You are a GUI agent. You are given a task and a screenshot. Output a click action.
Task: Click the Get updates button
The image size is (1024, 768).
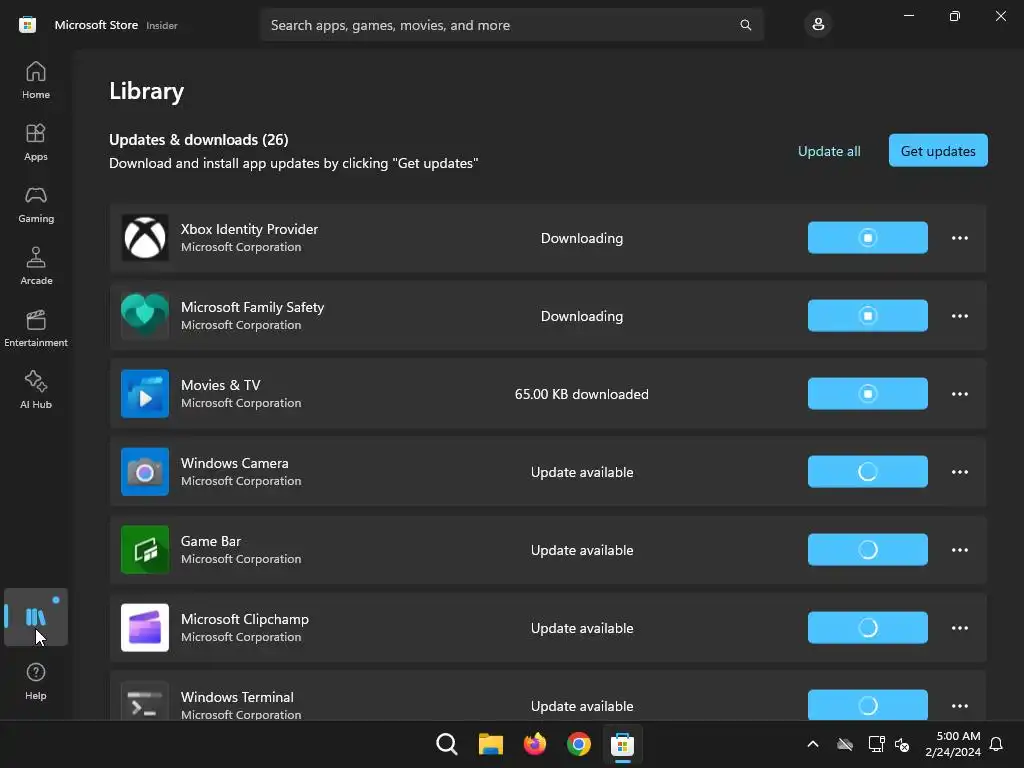[938, 151]
